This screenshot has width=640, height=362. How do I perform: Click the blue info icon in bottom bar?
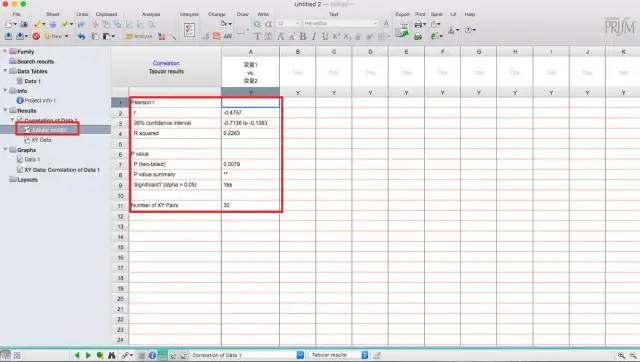pos(152,355)
